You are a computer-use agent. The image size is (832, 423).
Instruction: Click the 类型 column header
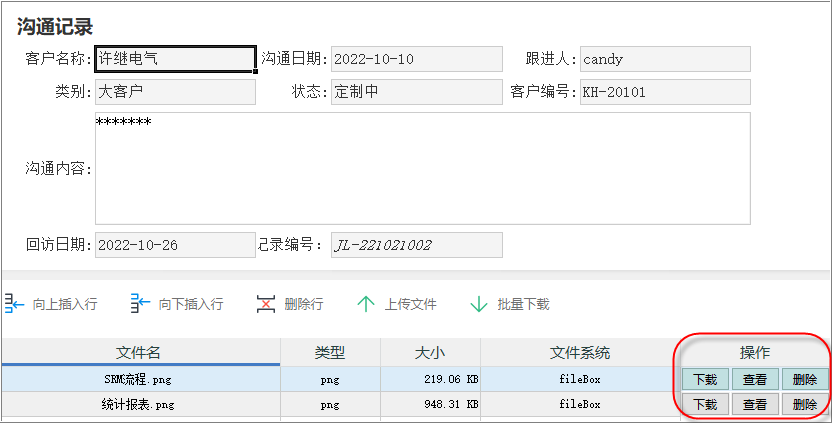[330, 352]
